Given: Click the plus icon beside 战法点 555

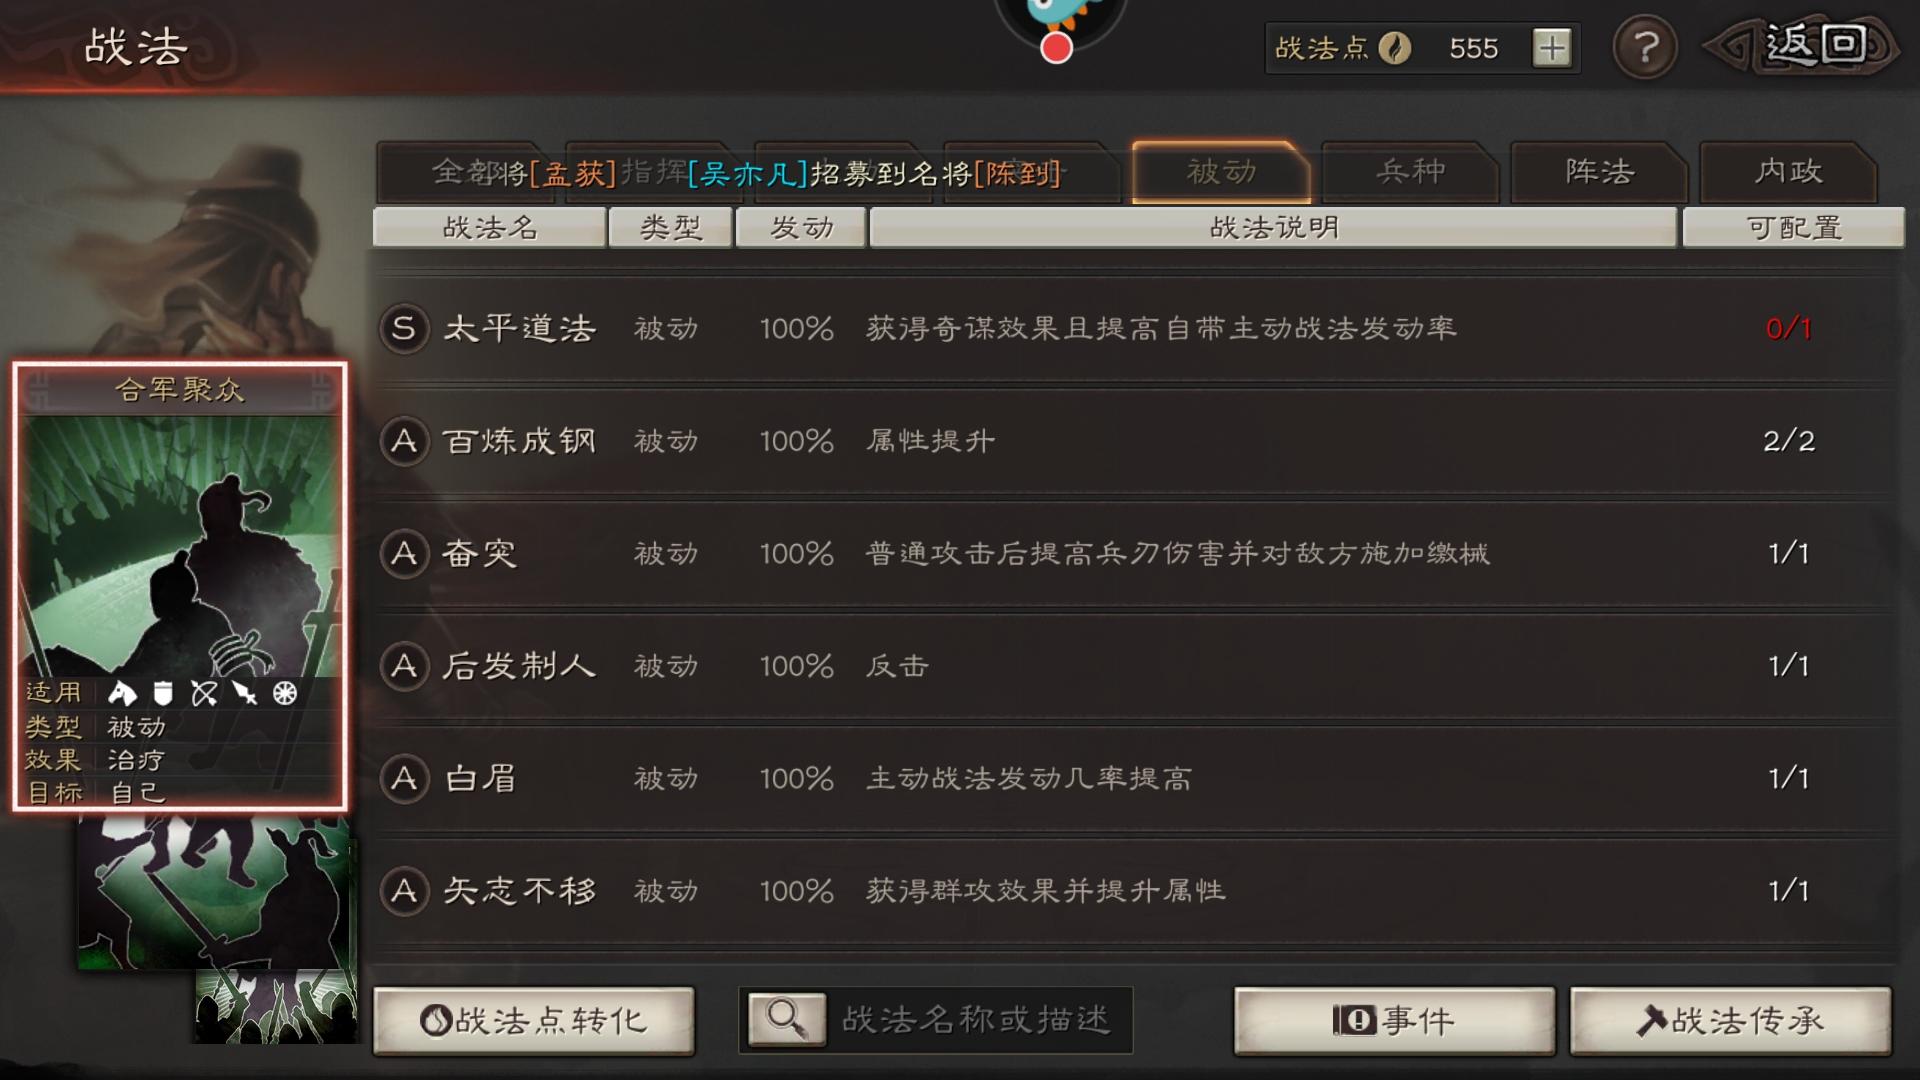Looking at the screenshot, I should (x=1552, y=48).
